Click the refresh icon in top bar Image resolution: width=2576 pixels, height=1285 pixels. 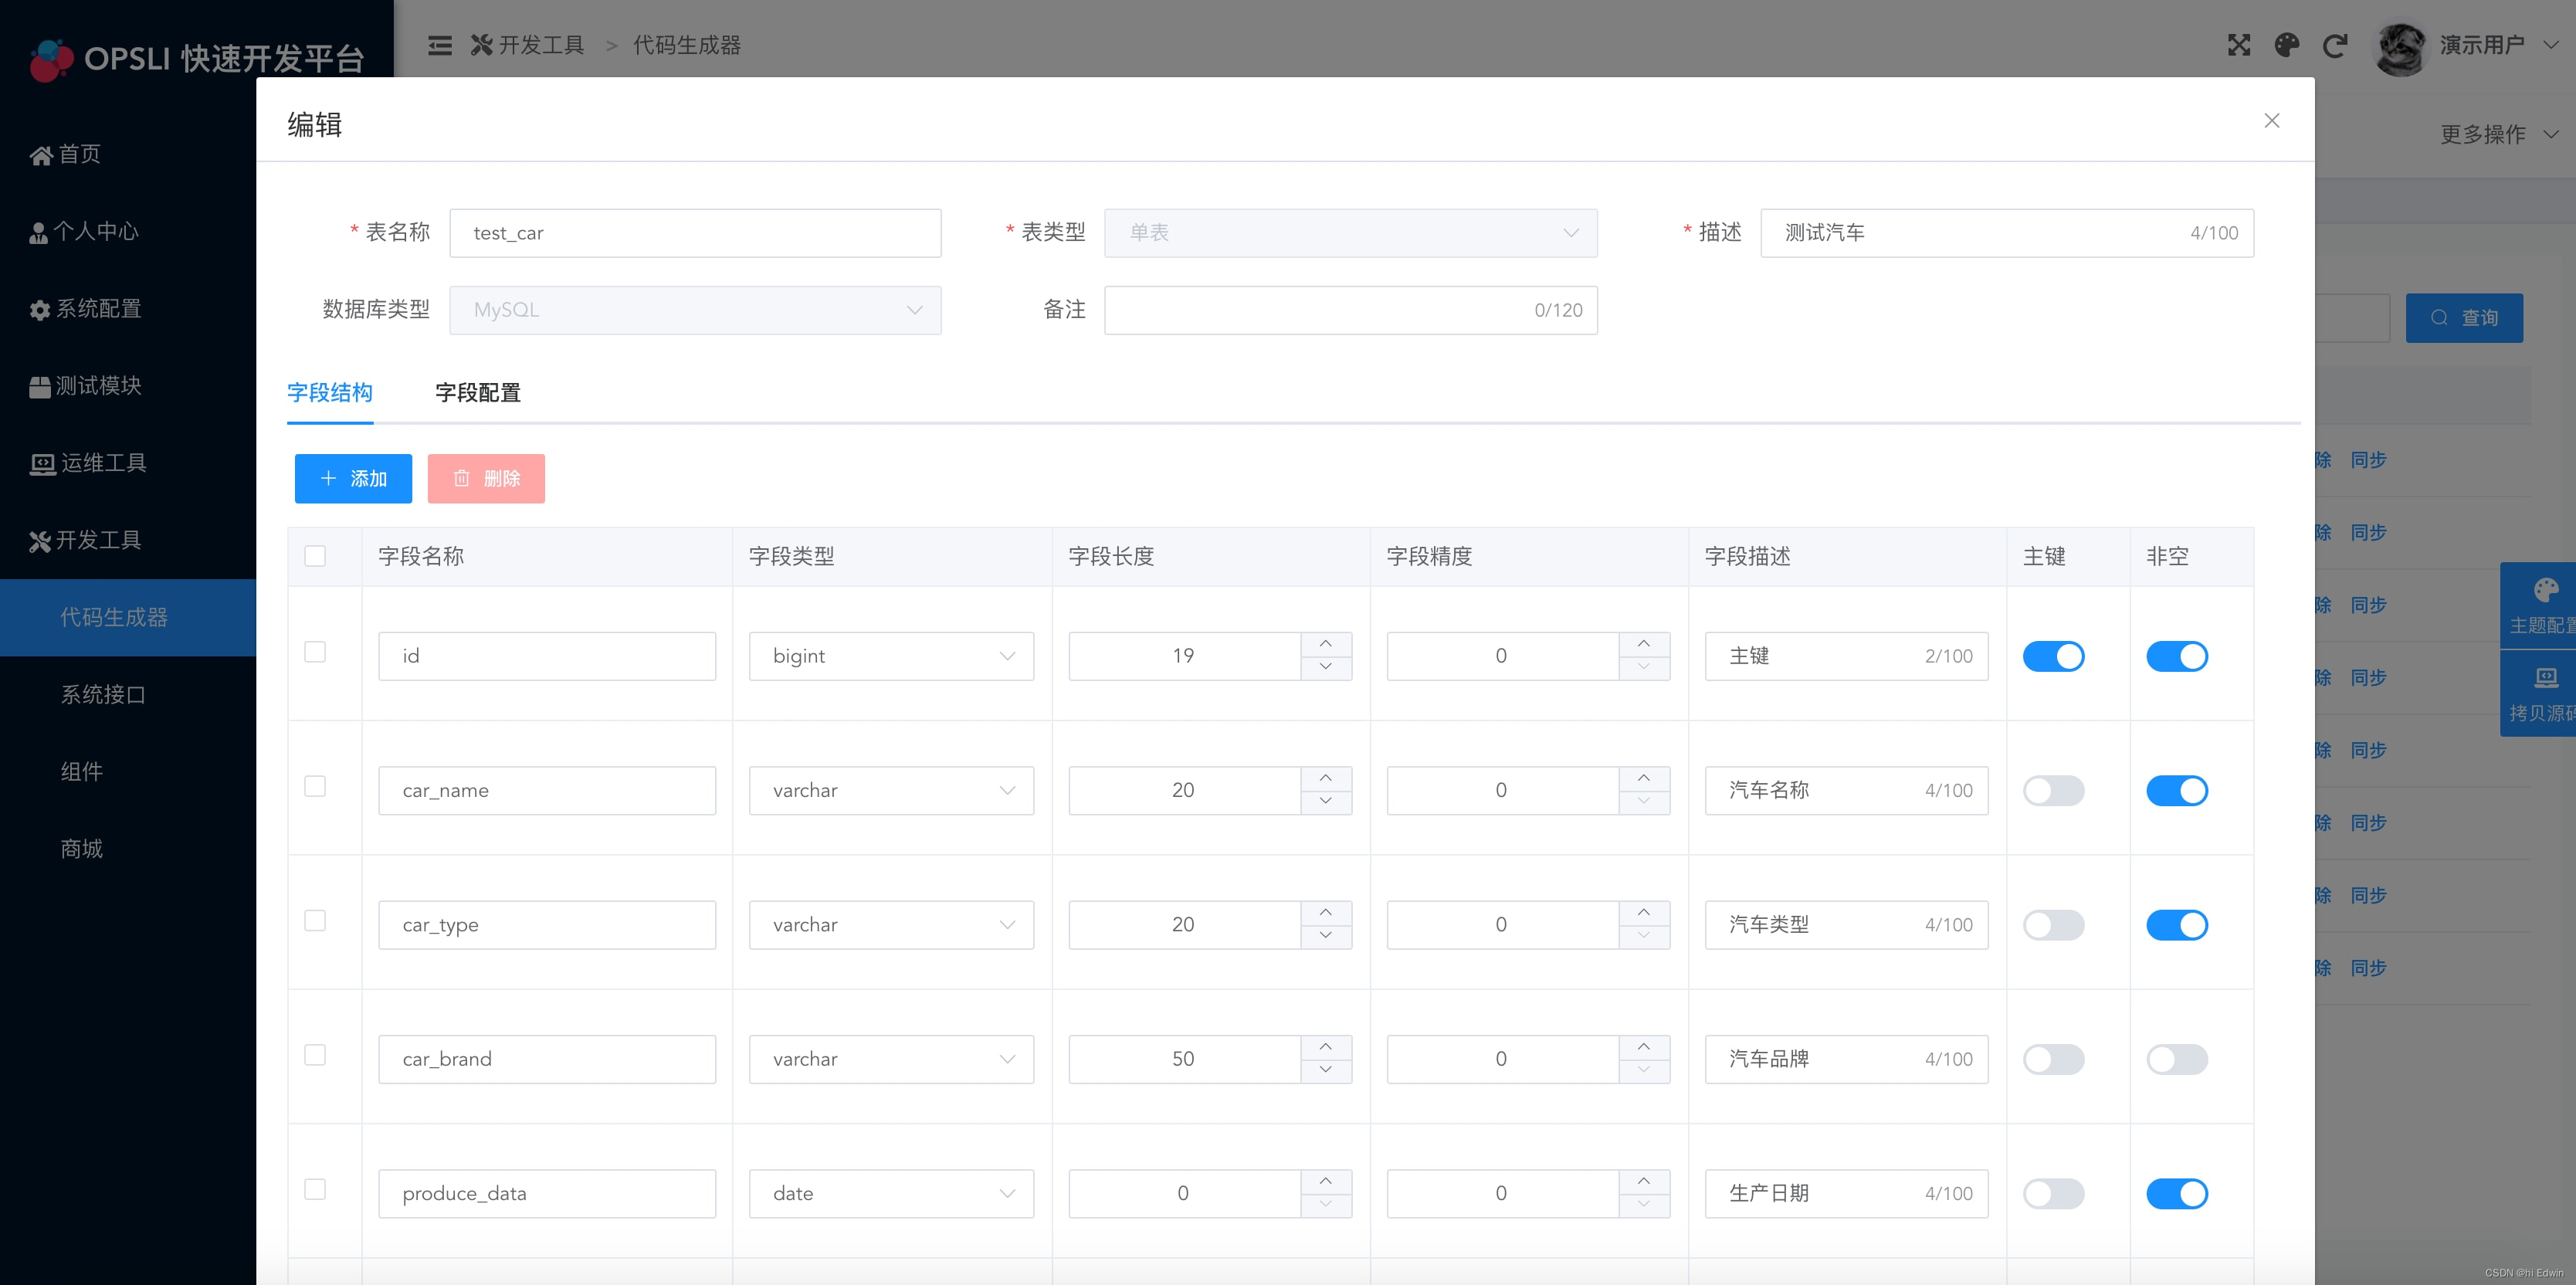tap(2334, 45)
